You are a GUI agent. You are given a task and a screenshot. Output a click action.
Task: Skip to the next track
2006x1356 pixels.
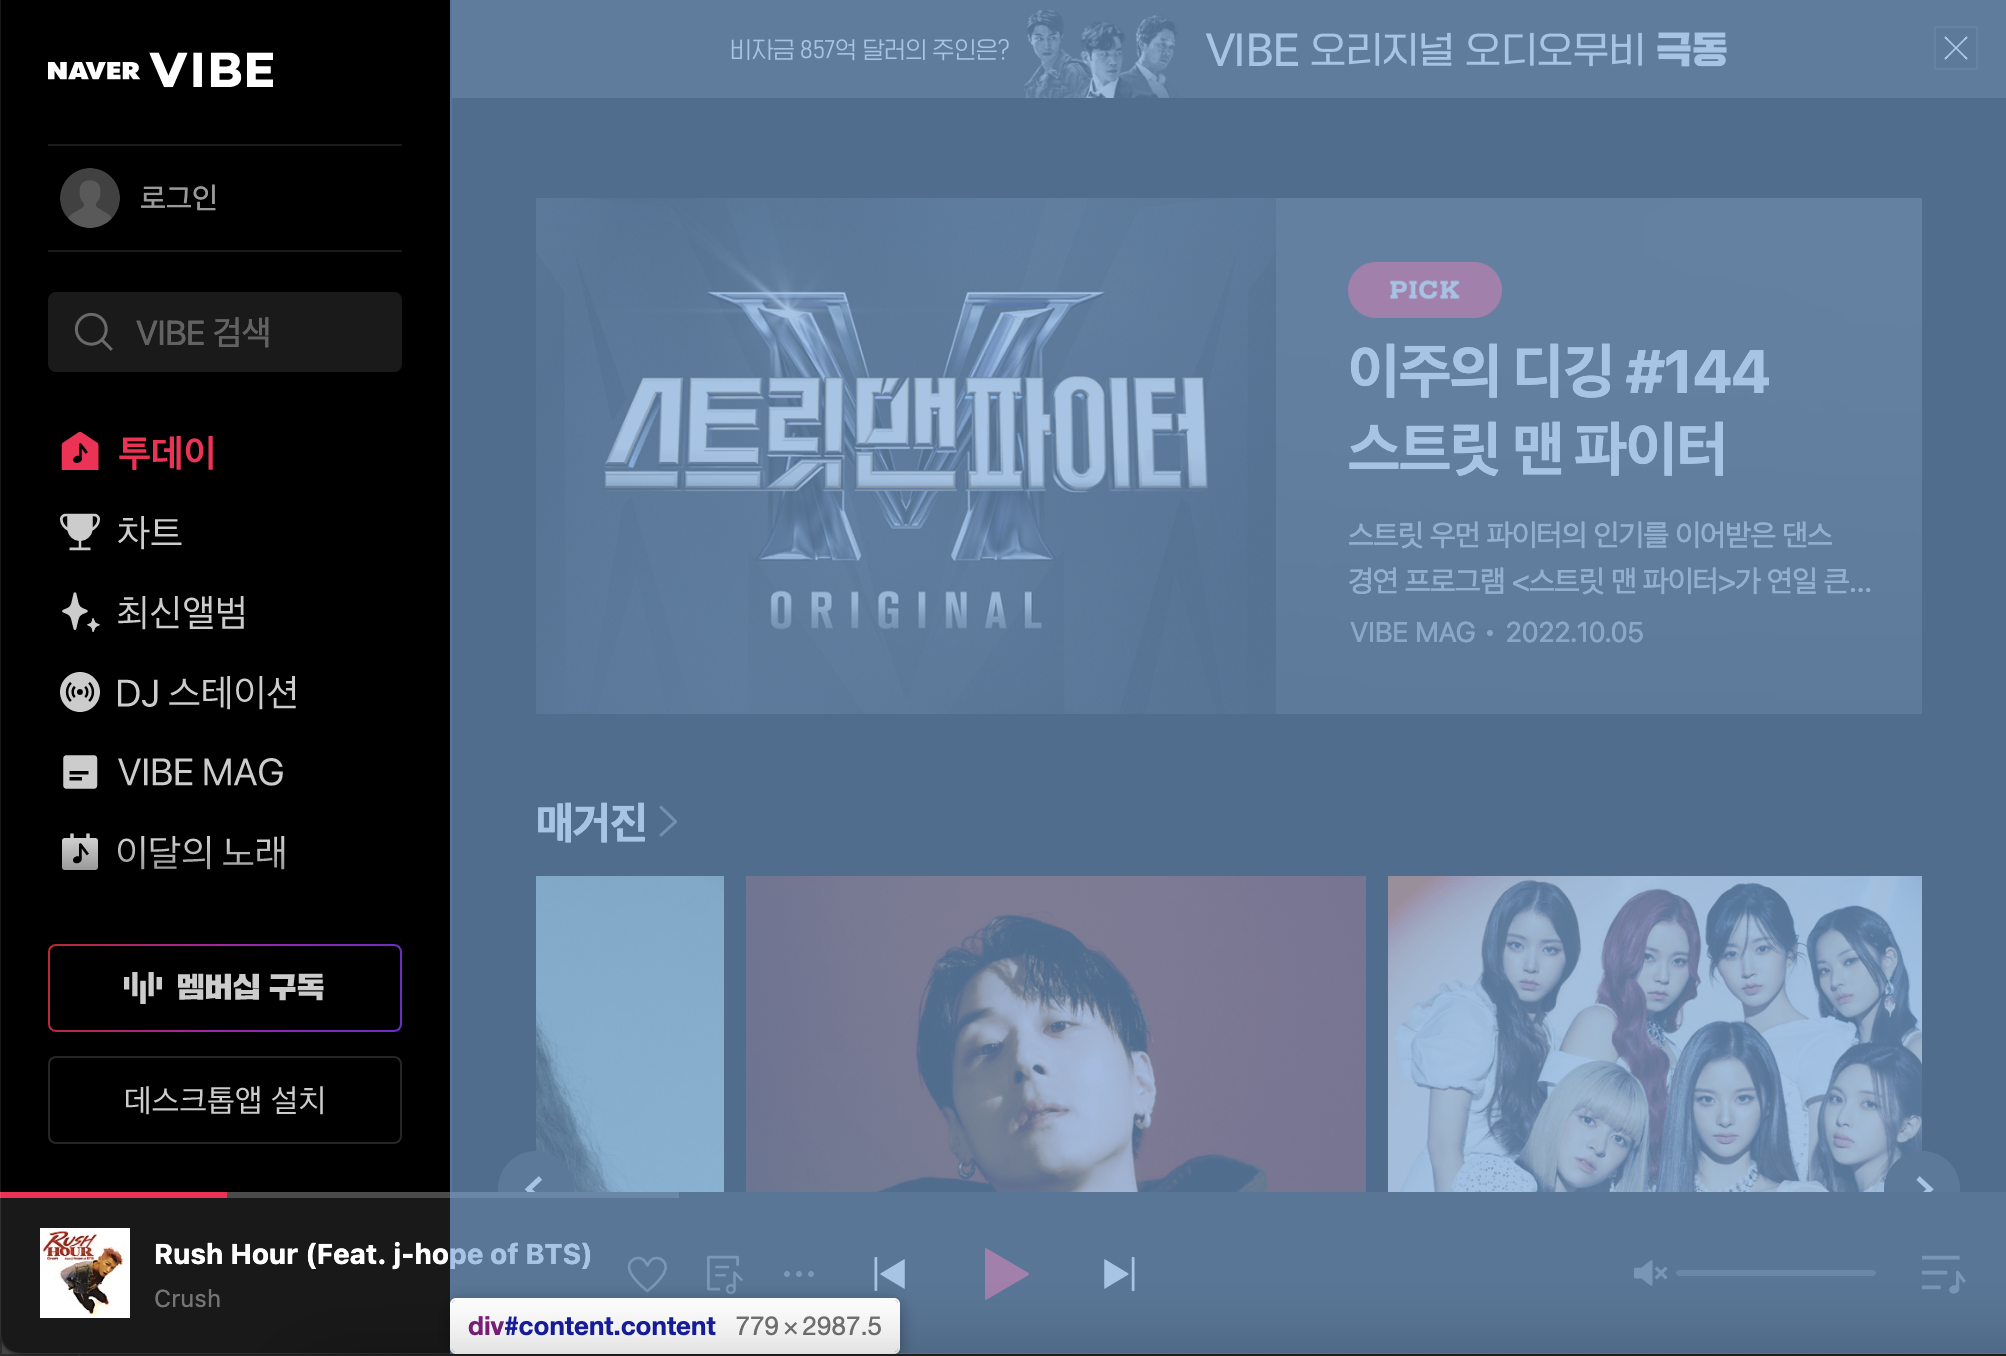1119,1274
